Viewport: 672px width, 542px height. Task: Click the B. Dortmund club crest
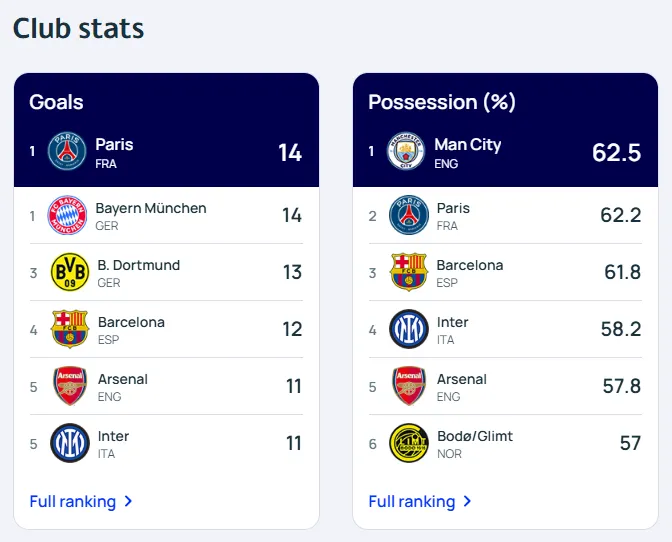pyautogui.click(x=69, y=272)
